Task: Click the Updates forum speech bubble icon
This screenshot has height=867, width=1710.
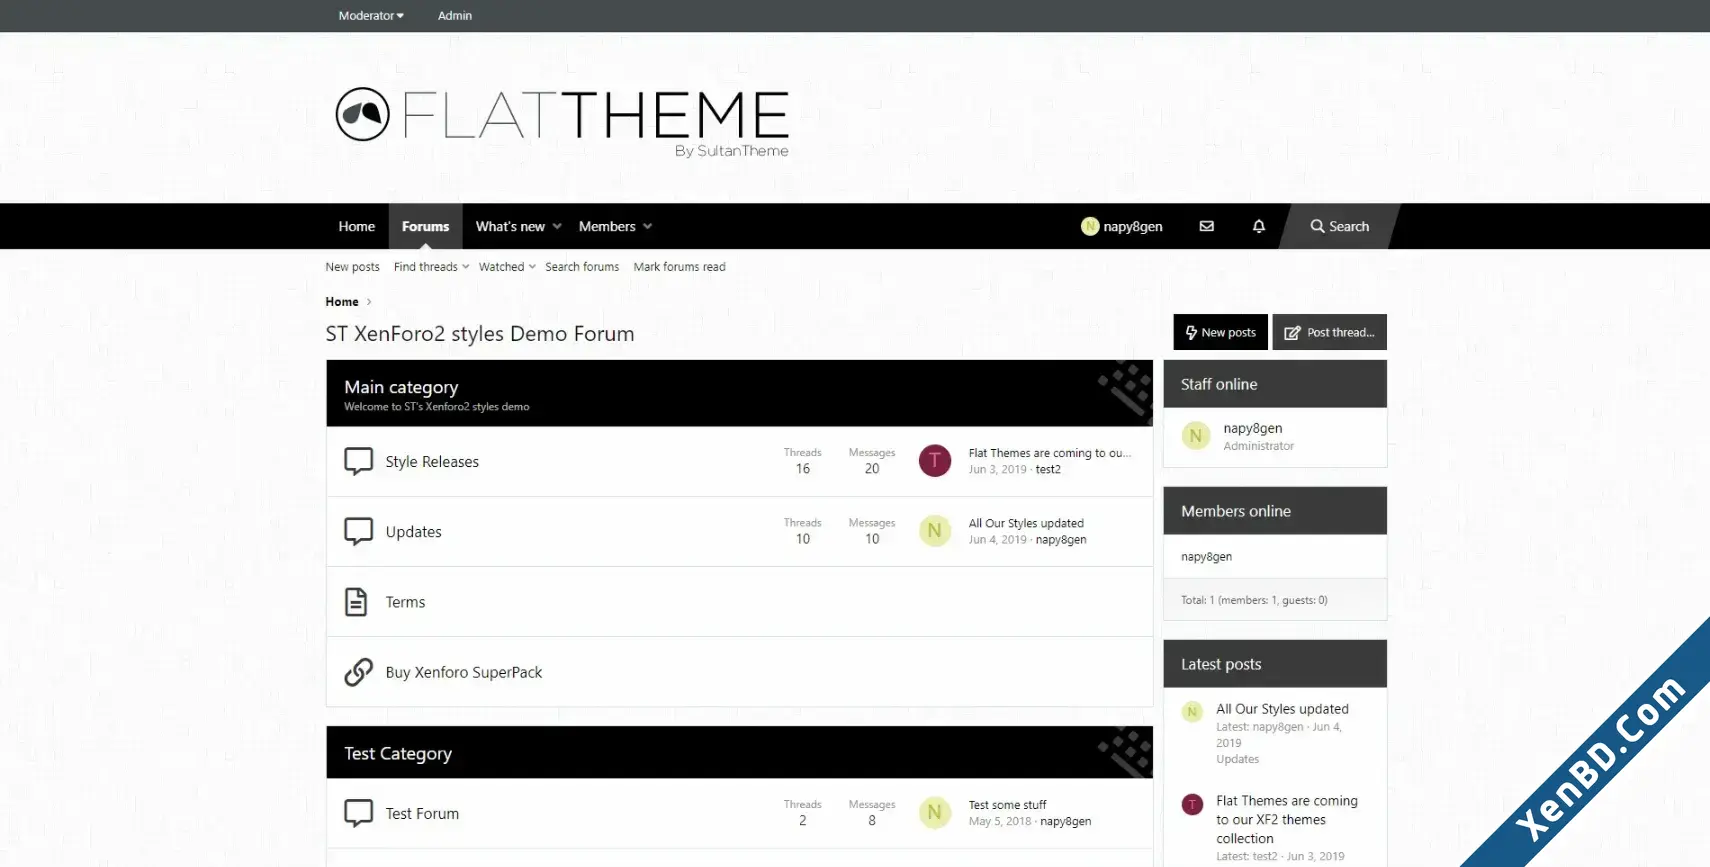Action: [x=358, y=531]
